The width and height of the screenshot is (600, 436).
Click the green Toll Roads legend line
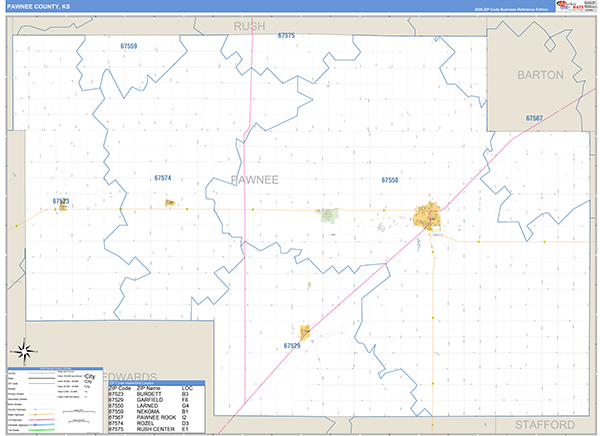tap(42, 430)
